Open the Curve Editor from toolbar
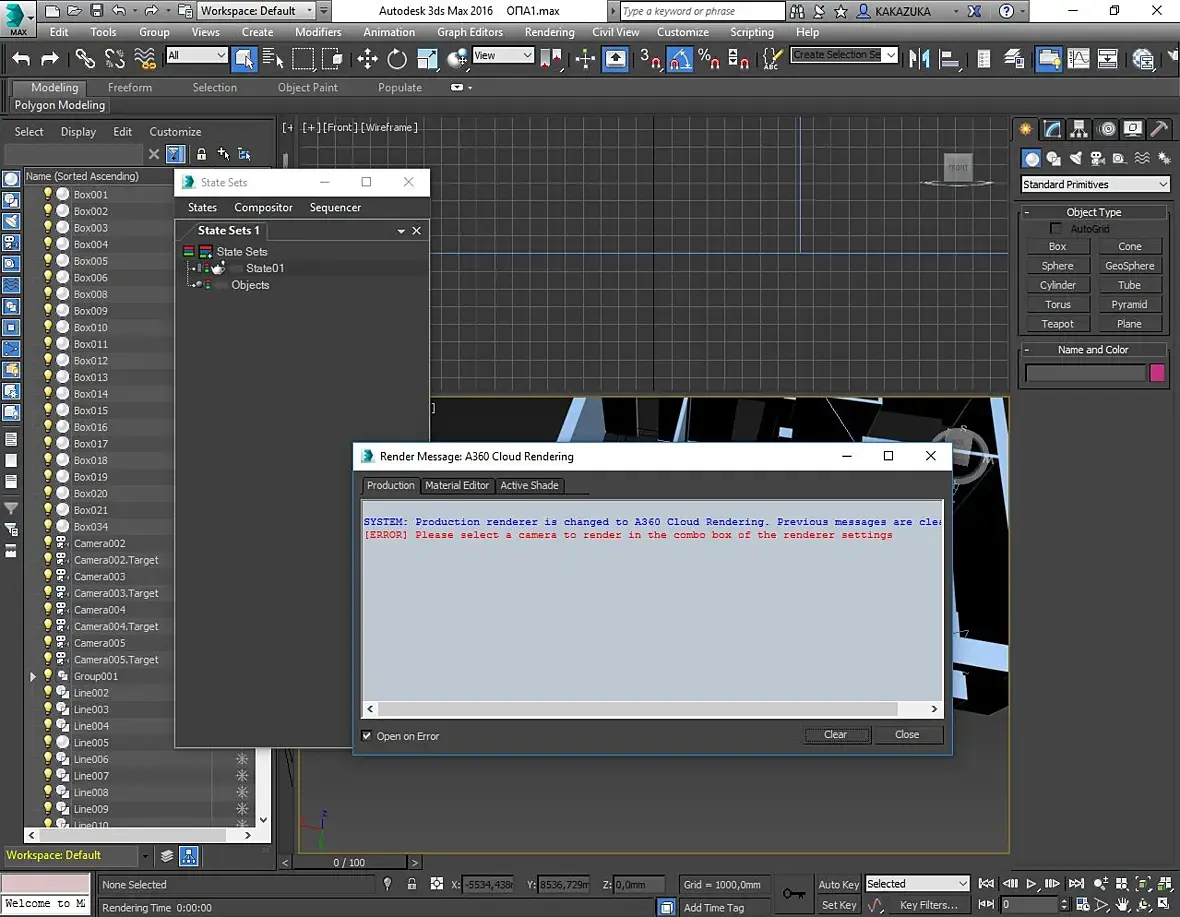 point(1078,59)
